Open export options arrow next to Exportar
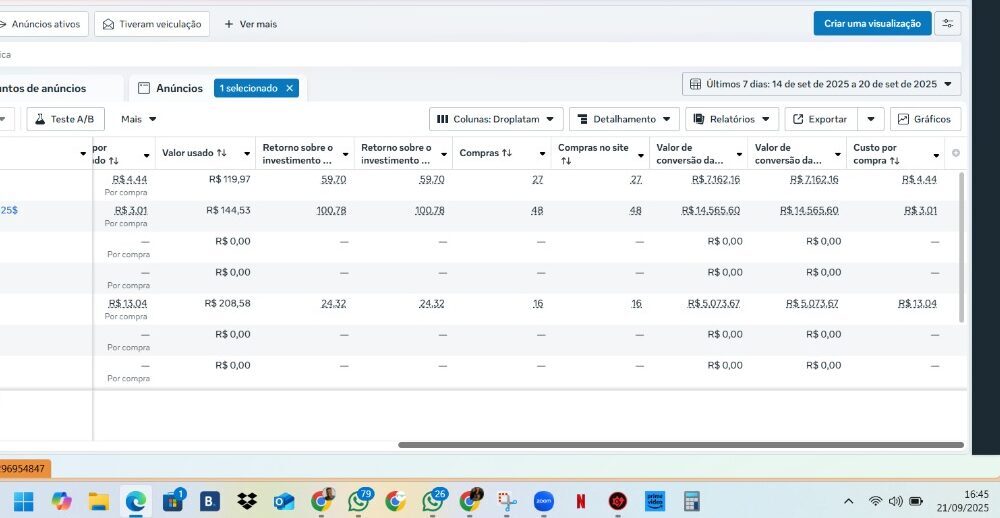The height and width of the screenshot is (518, 1000). (871, 119)
